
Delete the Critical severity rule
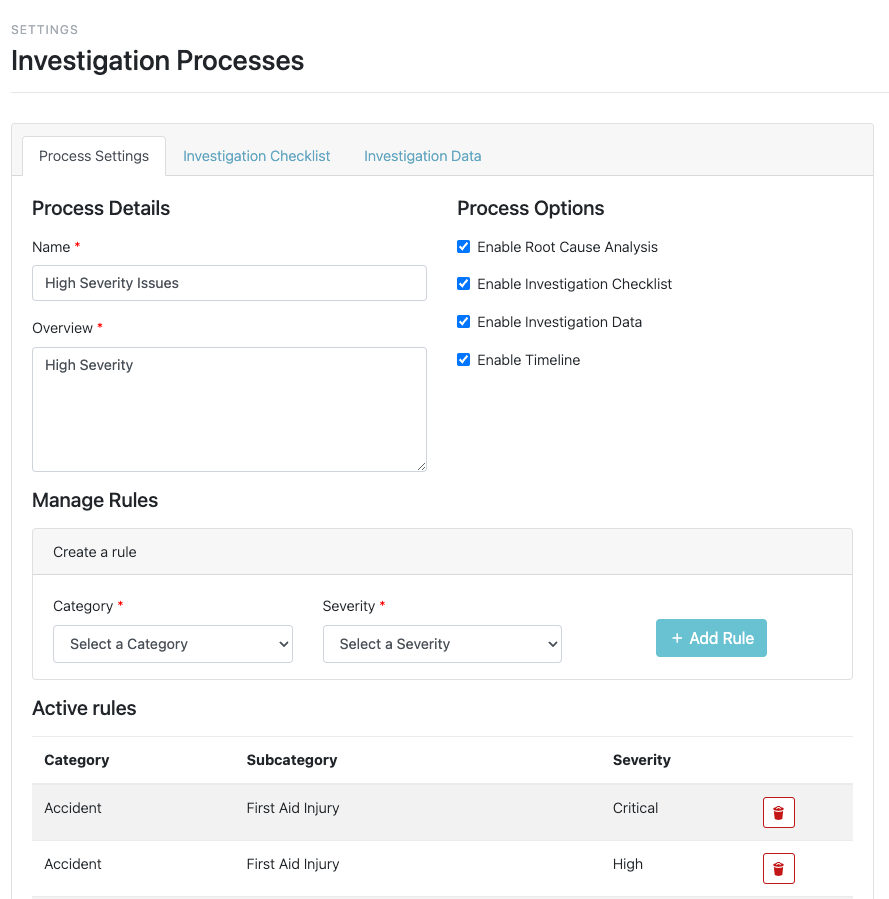[x=778, y=812]
